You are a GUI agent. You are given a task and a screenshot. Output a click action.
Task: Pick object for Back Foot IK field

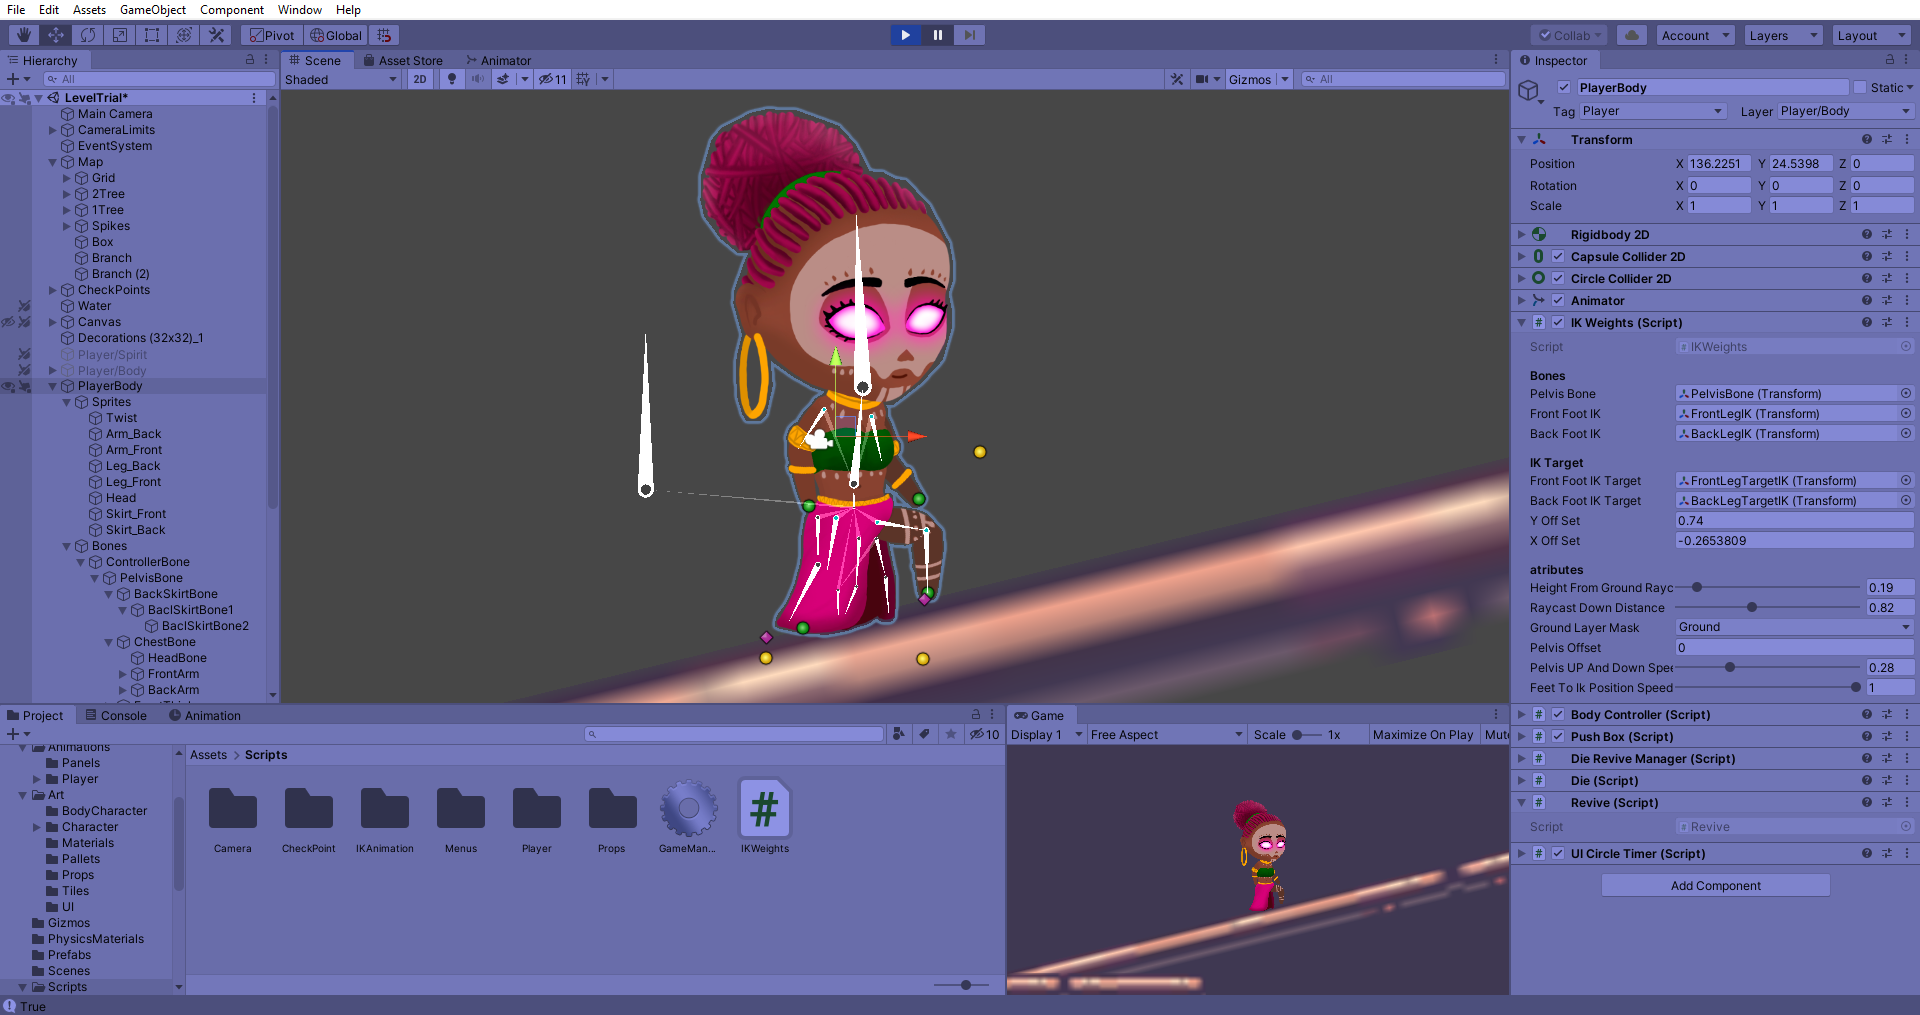pyautogui.click(x=1906, y=434)
